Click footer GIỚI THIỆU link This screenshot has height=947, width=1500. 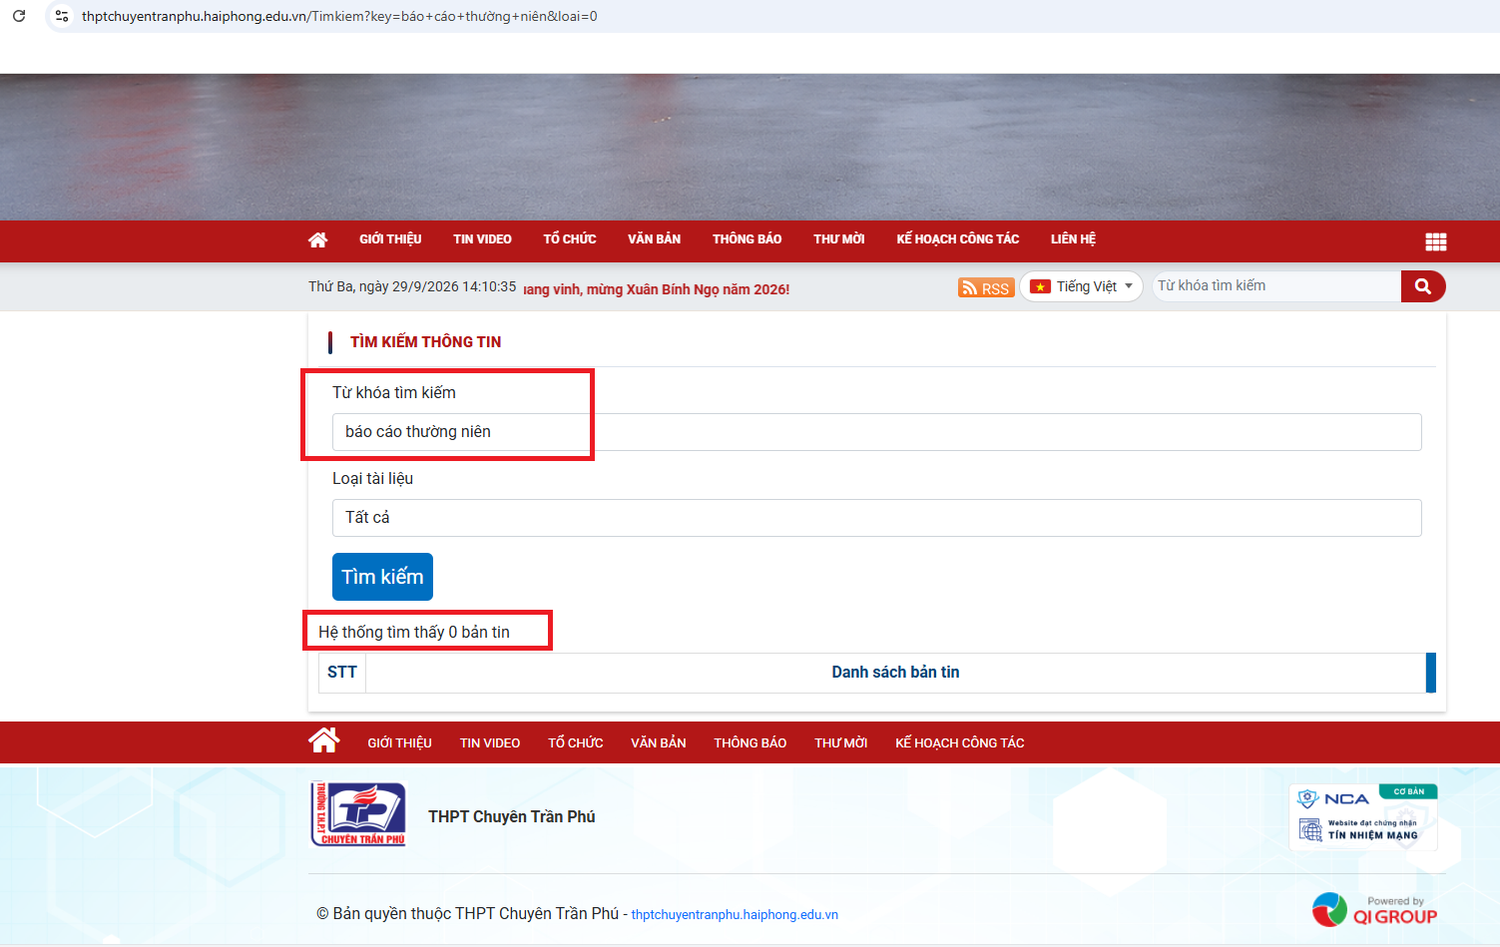tap(400, 743)
